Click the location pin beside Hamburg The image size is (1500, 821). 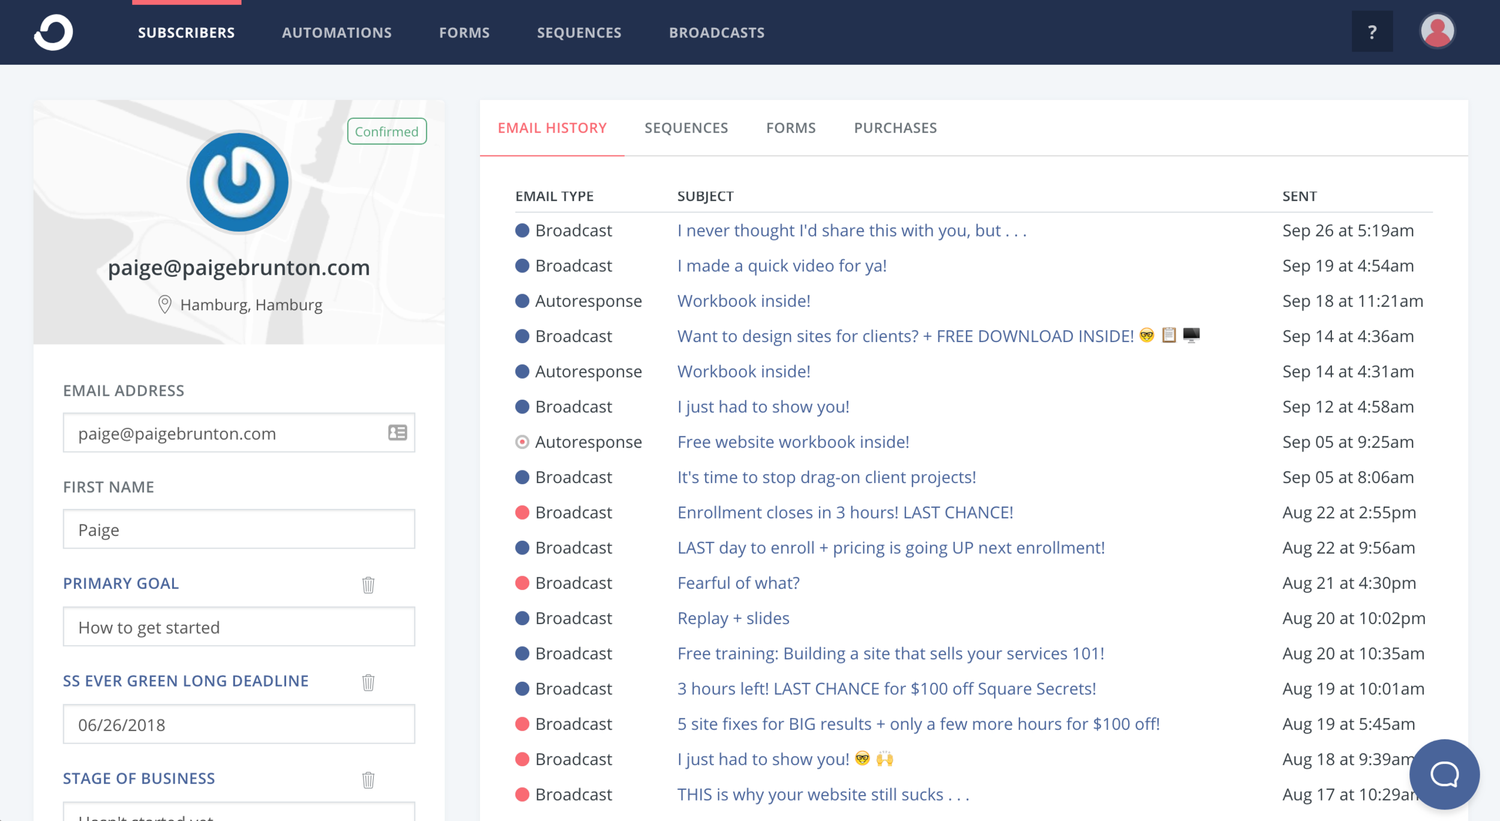(165, 304)
